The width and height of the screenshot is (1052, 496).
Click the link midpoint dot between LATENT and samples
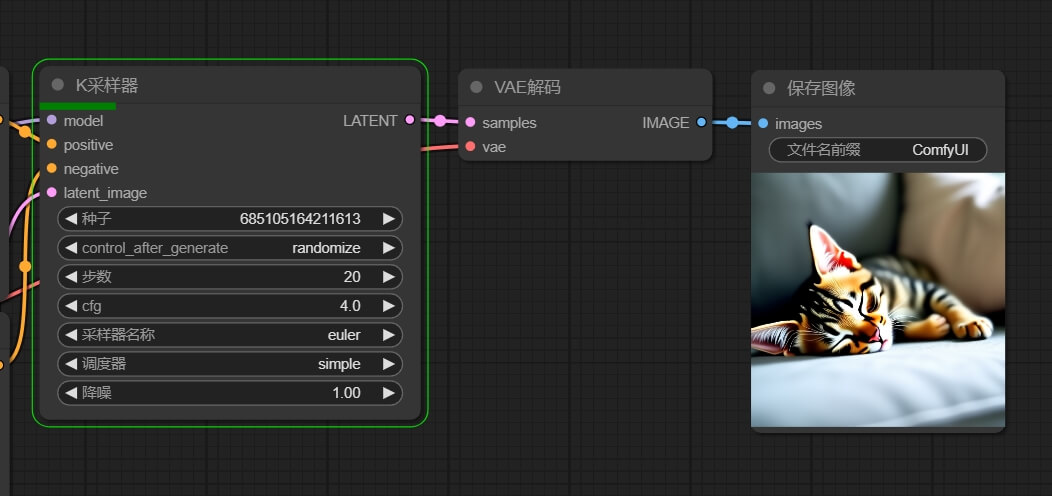click(439, 121)
